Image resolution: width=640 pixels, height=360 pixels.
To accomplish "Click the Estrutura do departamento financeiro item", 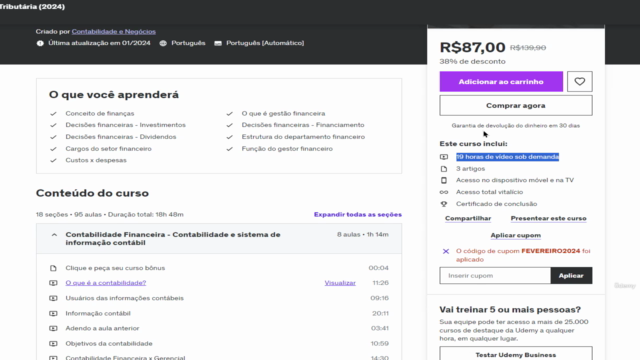I will 303,137.
